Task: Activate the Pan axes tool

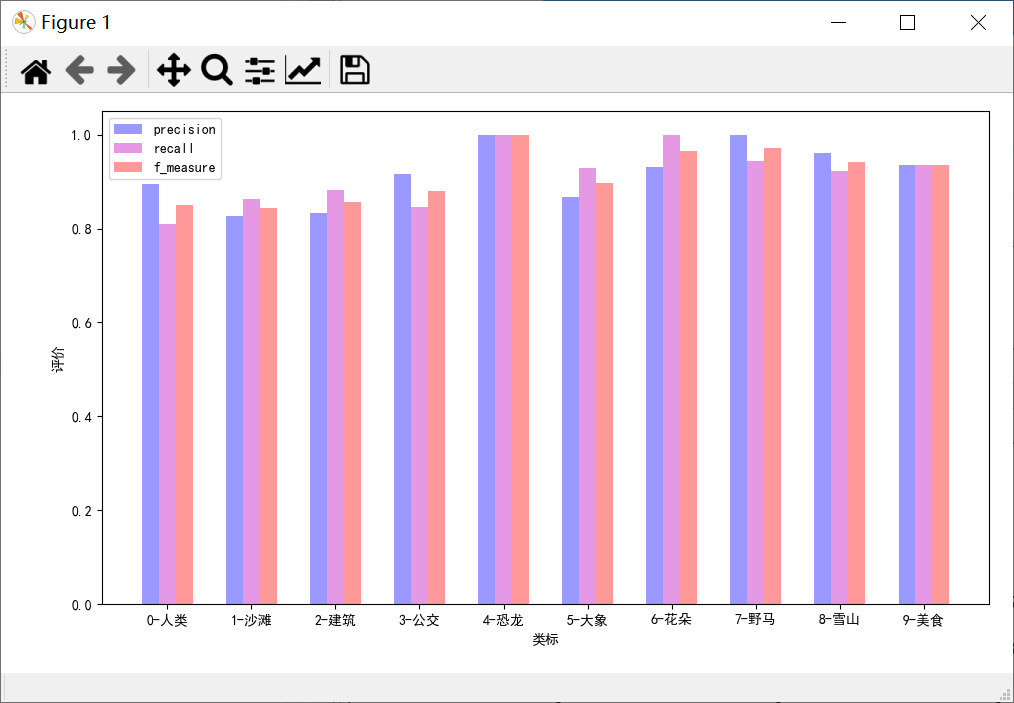Action: click(174, 70)
